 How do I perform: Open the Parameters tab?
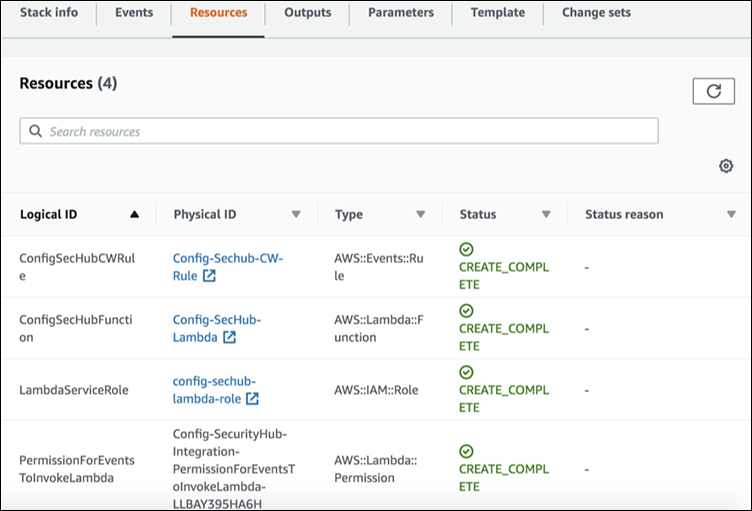(401, 12)
